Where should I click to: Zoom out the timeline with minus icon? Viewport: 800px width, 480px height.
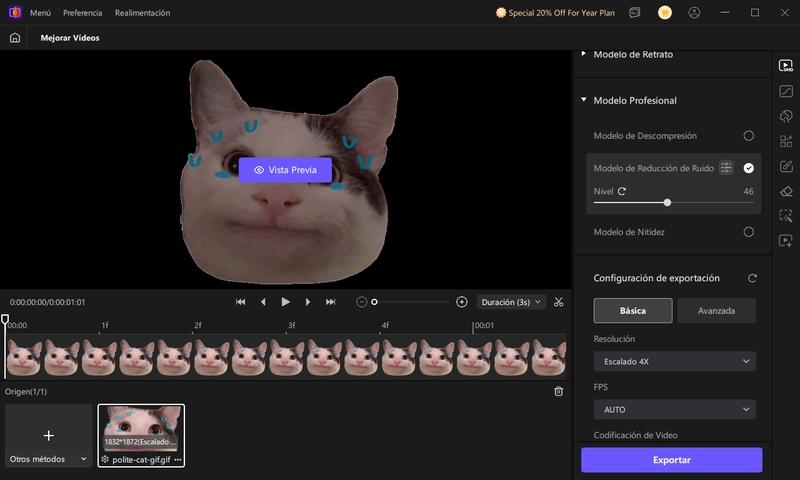coord(362,302)
